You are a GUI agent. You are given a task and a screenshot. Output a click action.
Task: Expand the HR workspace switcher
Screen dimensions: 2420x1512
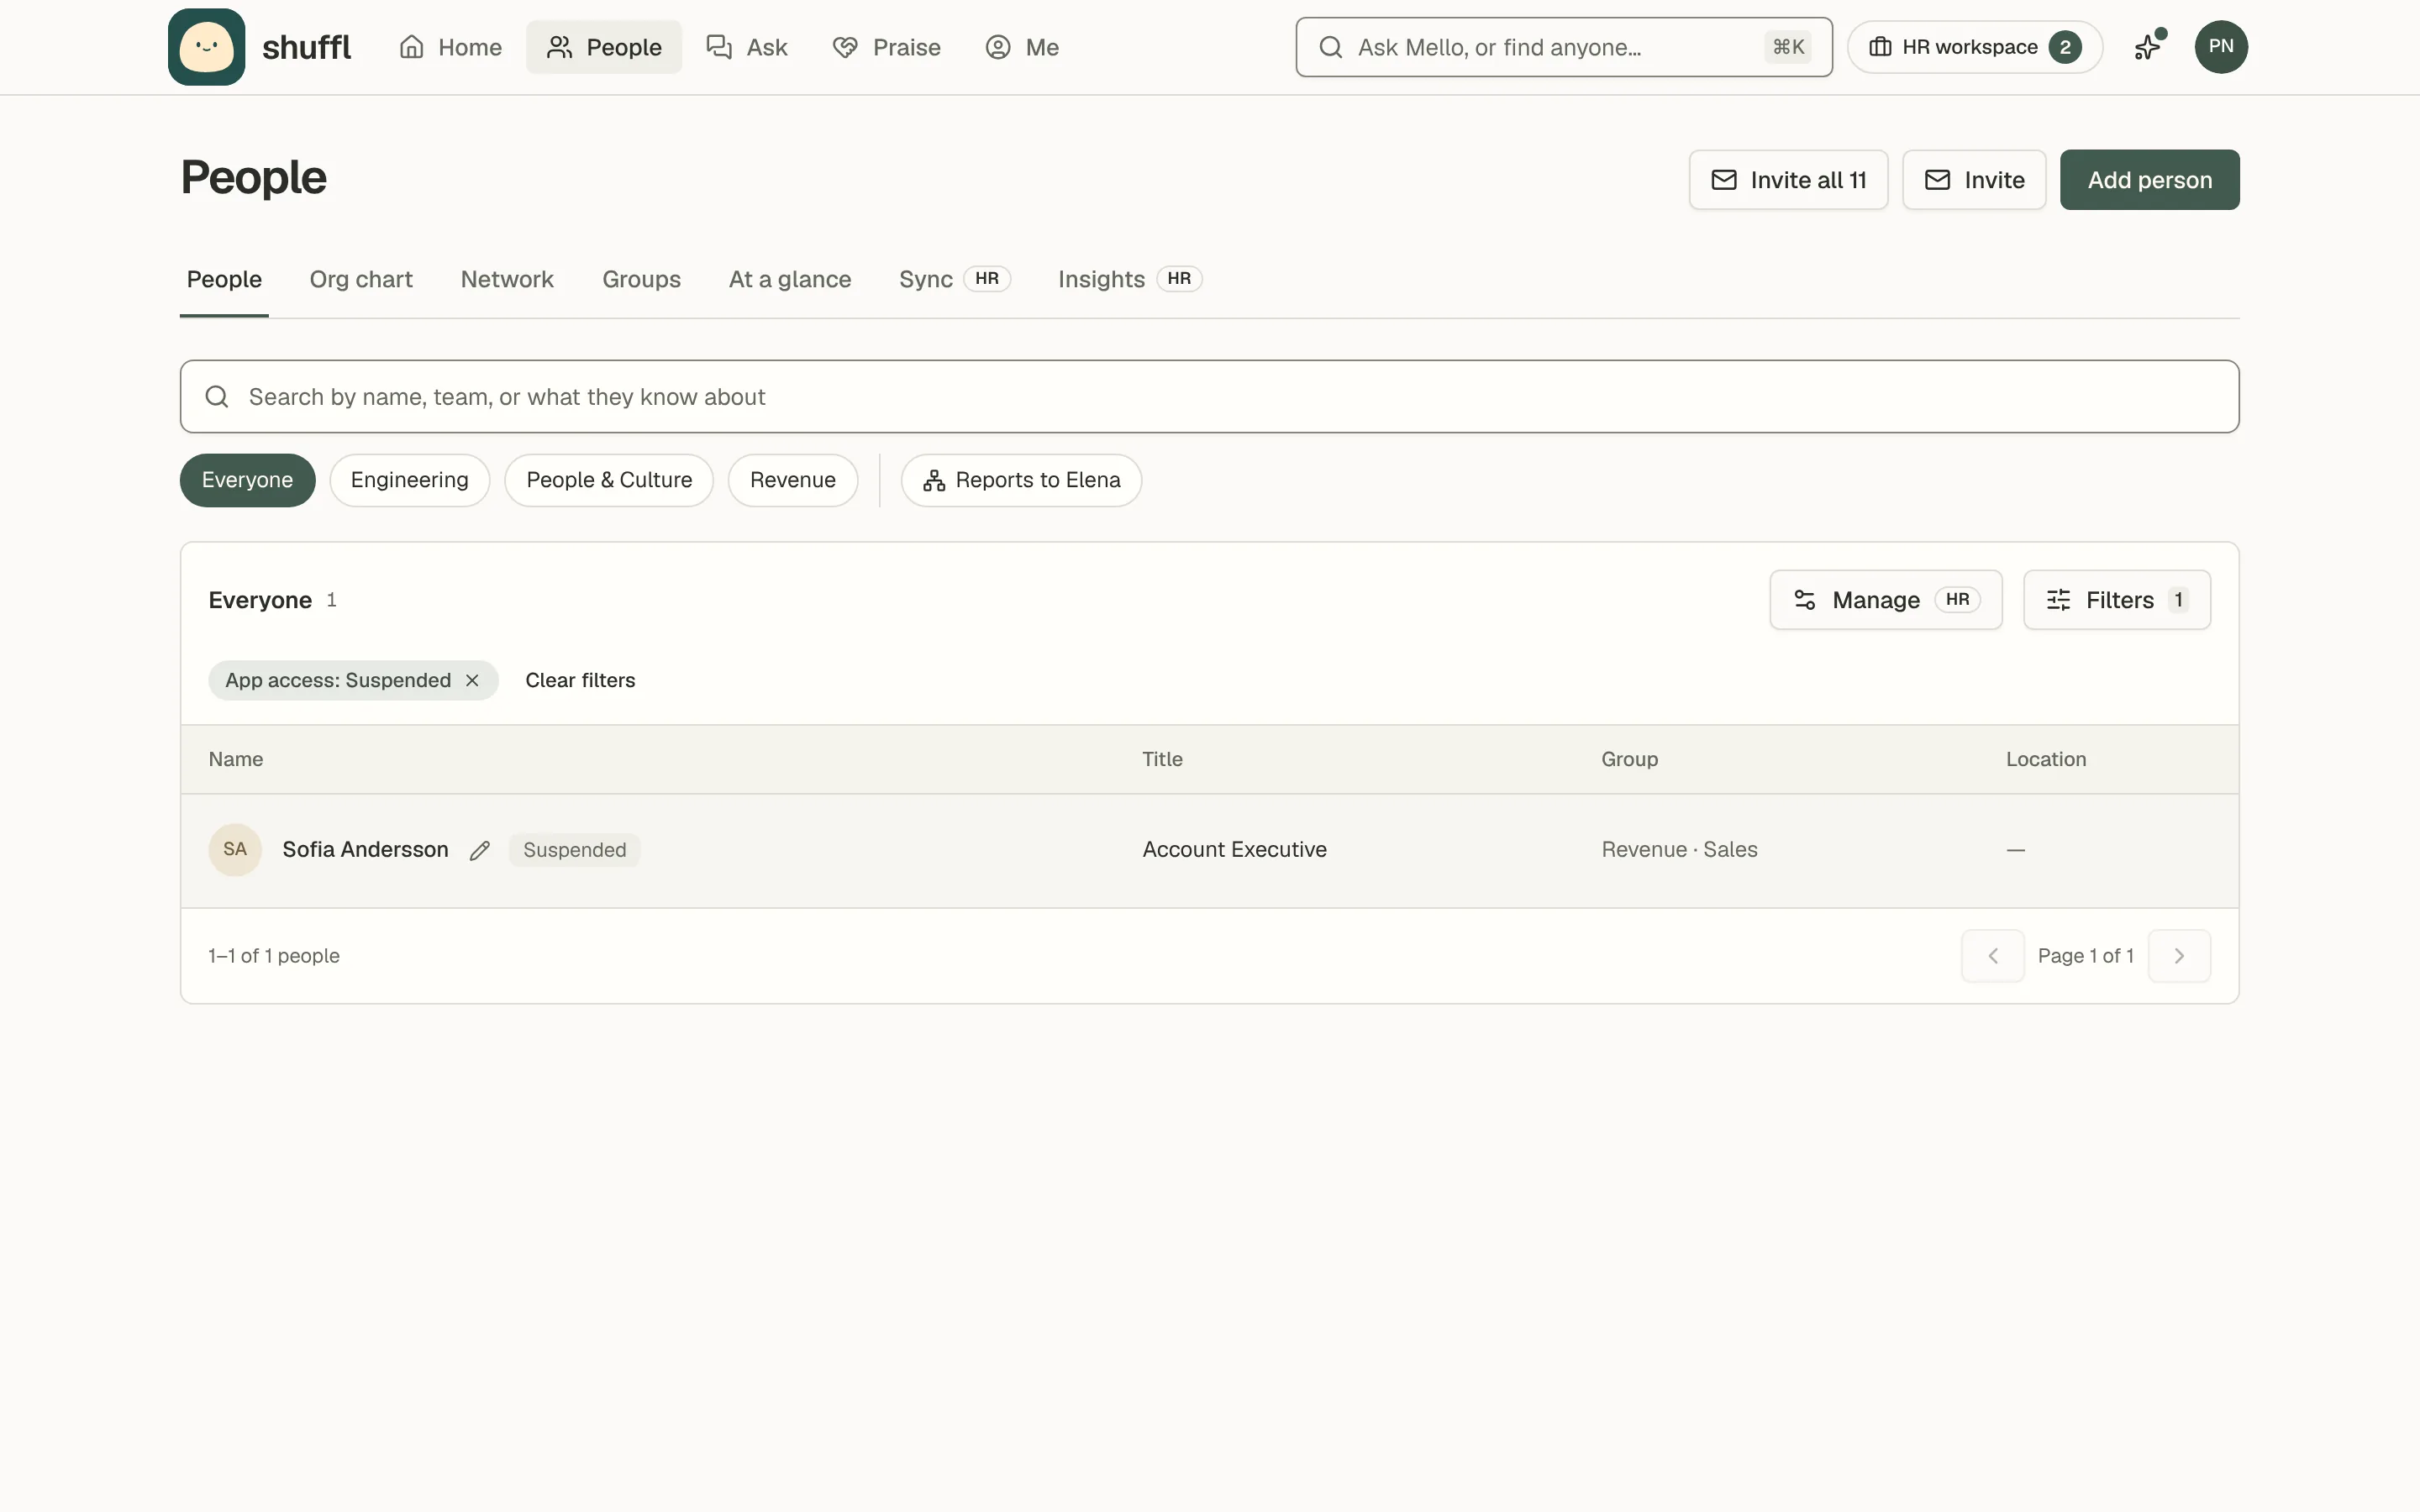click(1974, 47)
